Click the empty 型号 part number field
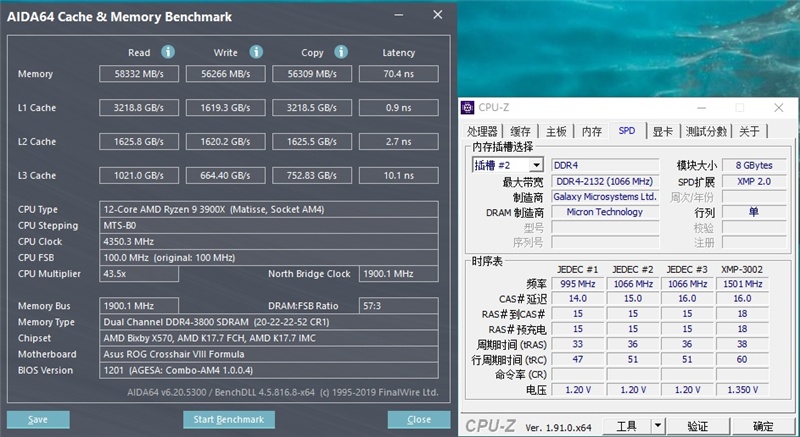This screenshot has height=437, width=800. (x=605, y=227)
